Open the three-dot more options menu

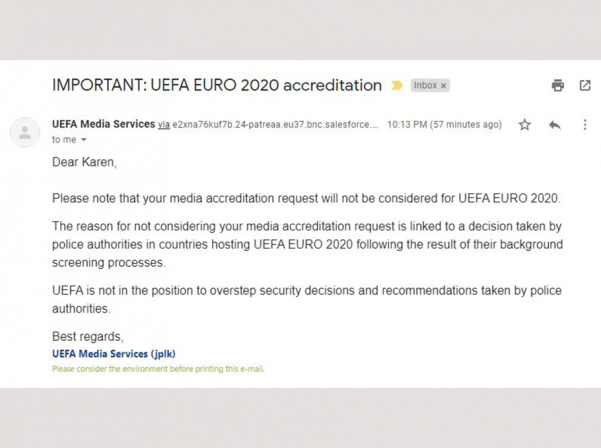585,125
